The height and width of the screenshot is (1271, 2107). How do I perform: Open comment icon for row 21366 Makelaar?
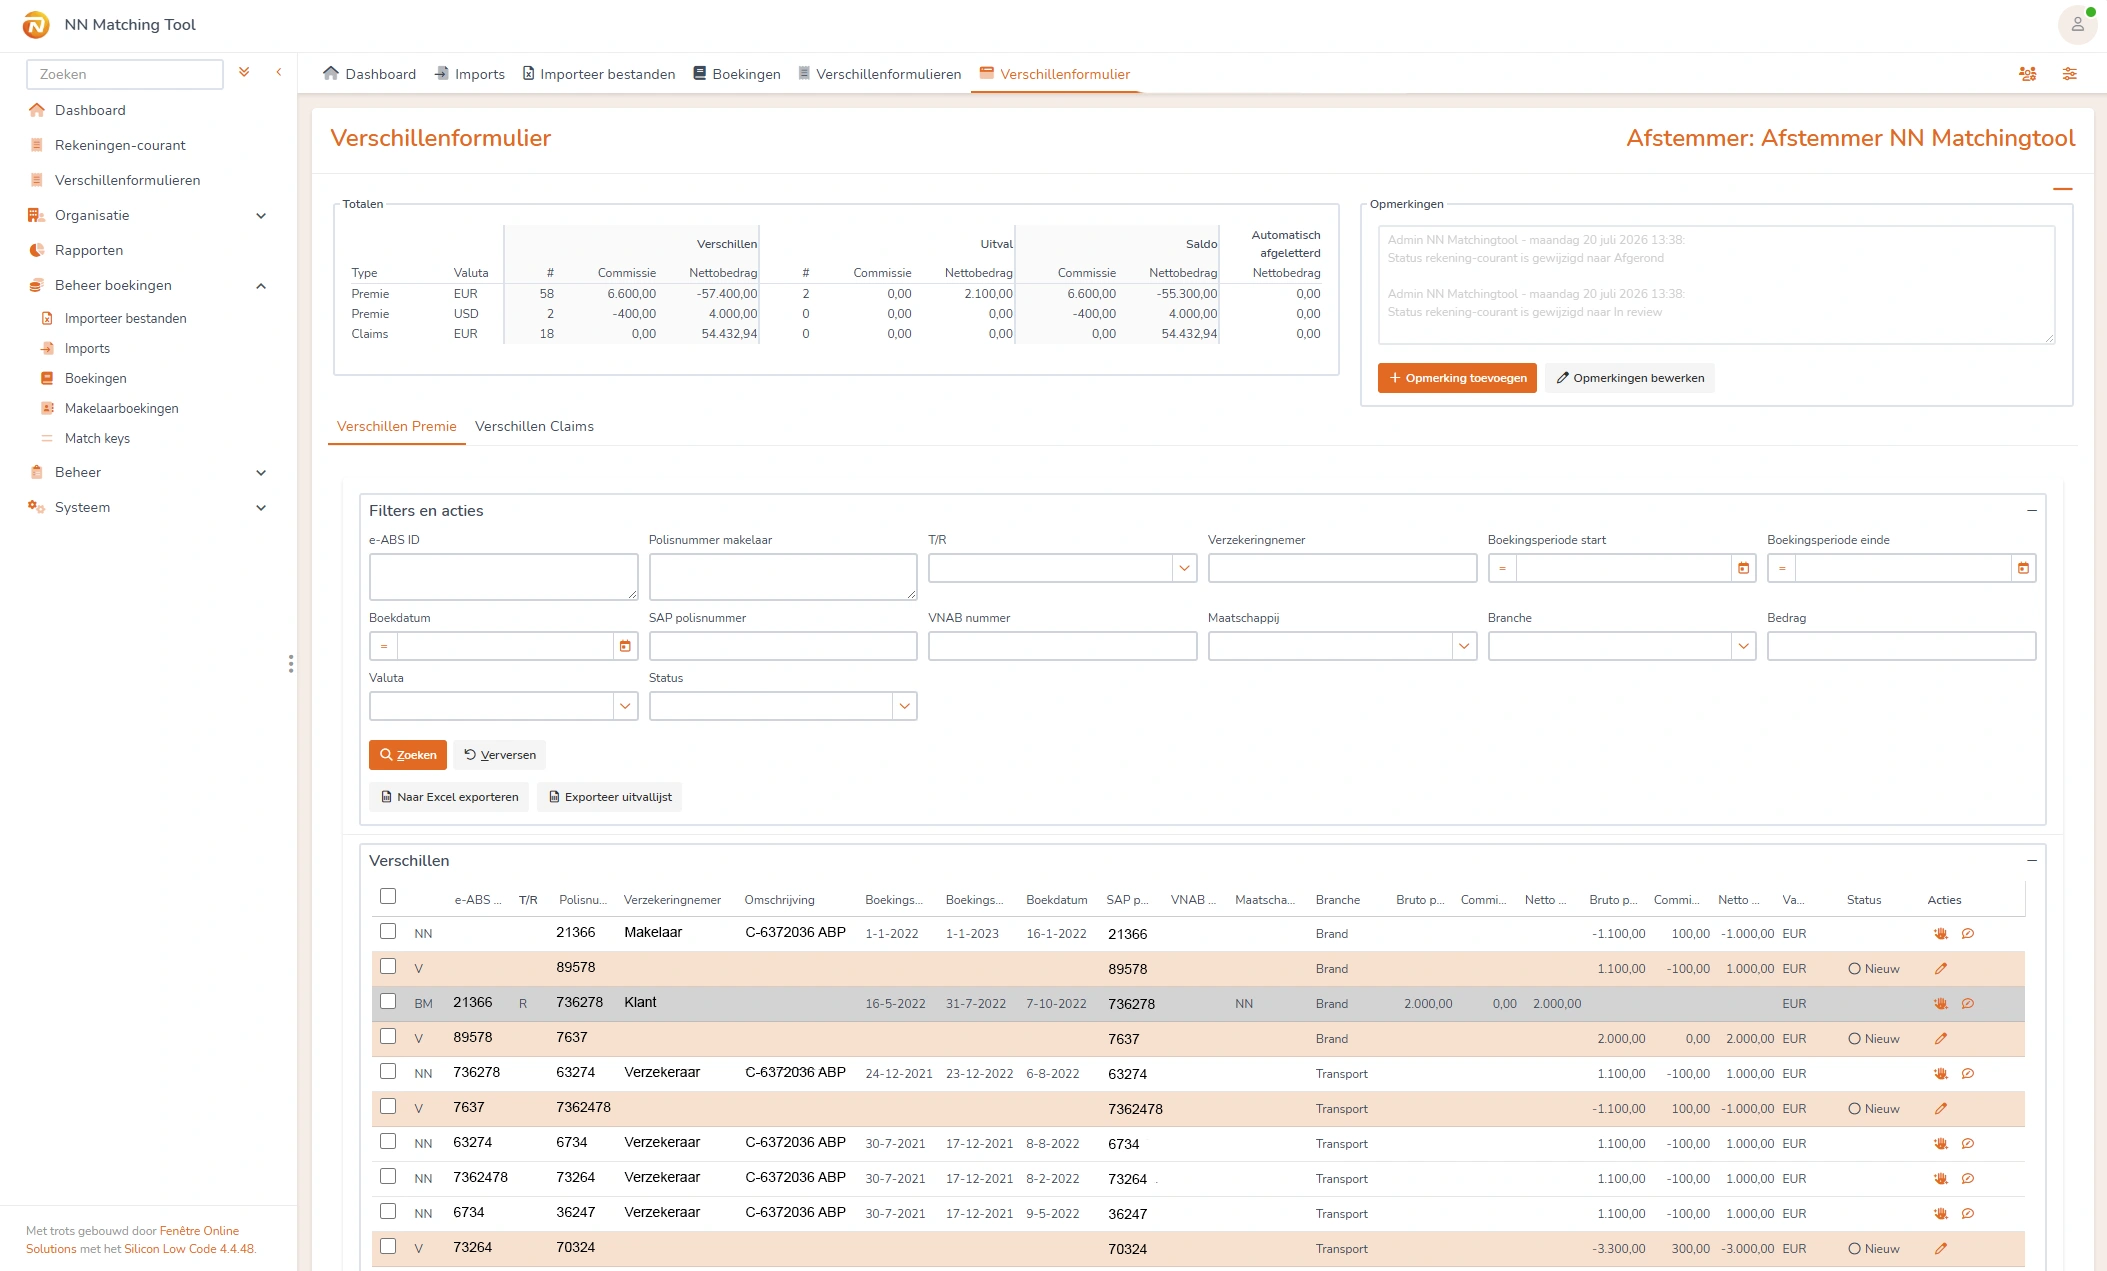(x=1967, y=933)
